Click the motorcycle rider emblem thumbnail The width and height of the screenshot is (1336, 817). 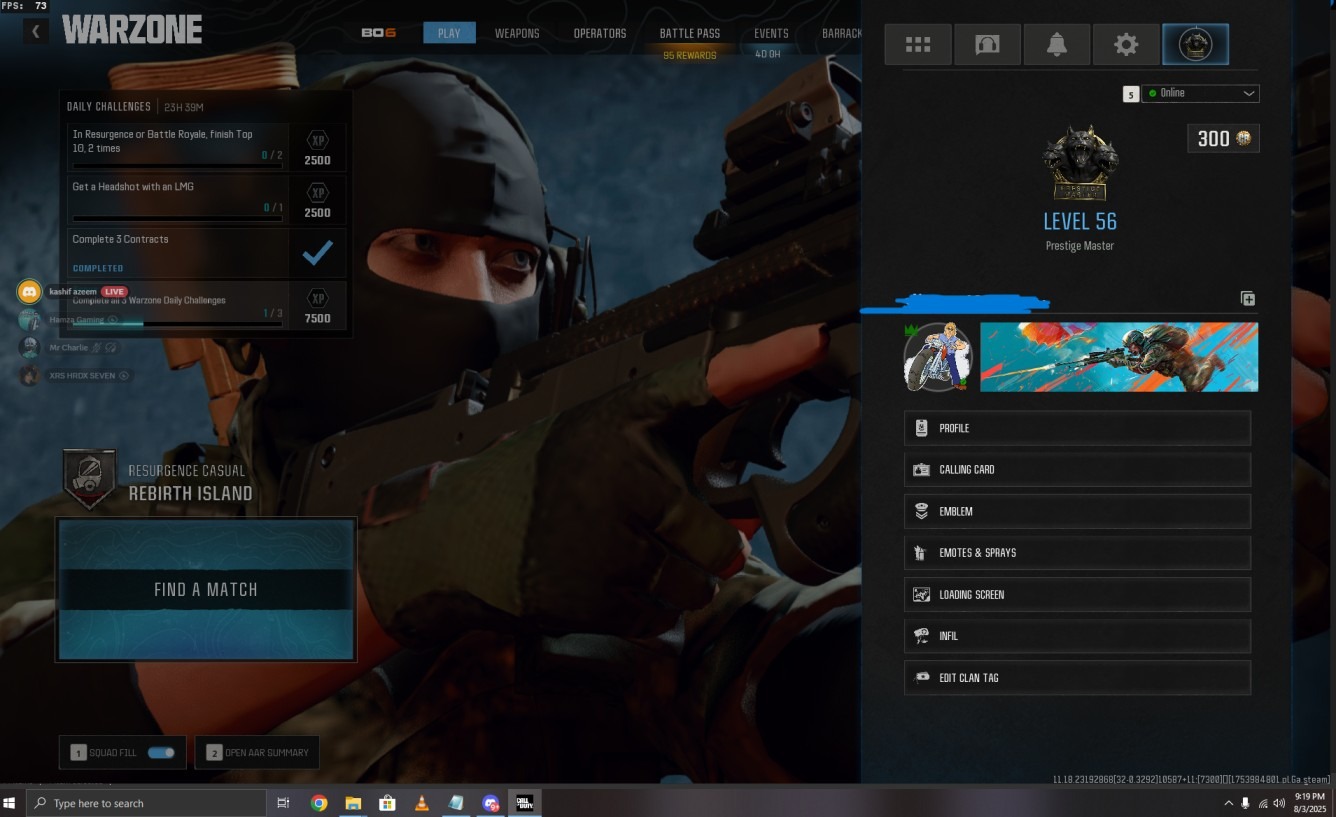(x=938, y=357)
